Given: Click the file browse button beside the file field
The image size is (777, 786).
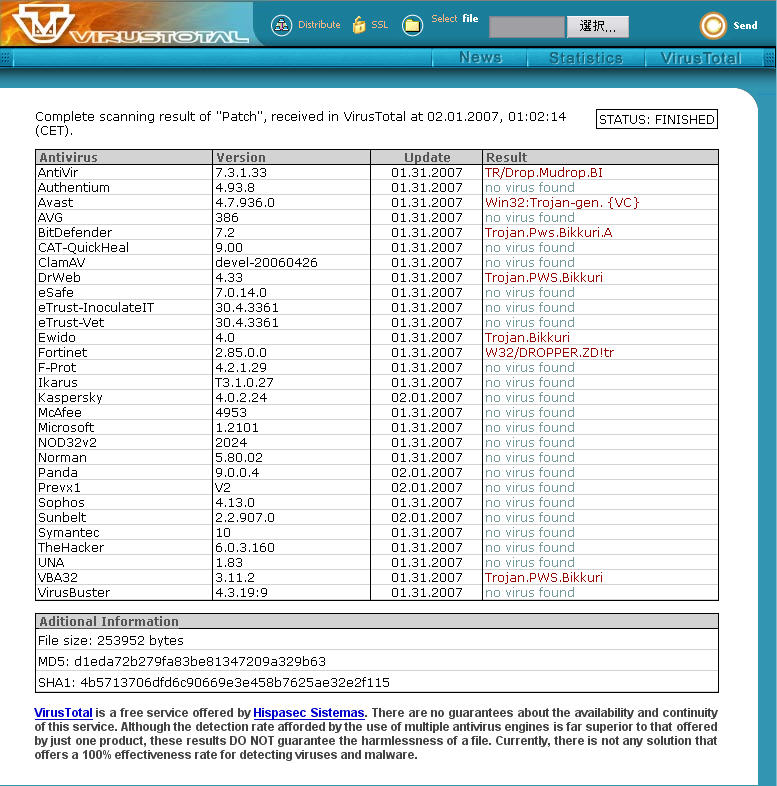Looking at the screenshot, I should [598, 27].
